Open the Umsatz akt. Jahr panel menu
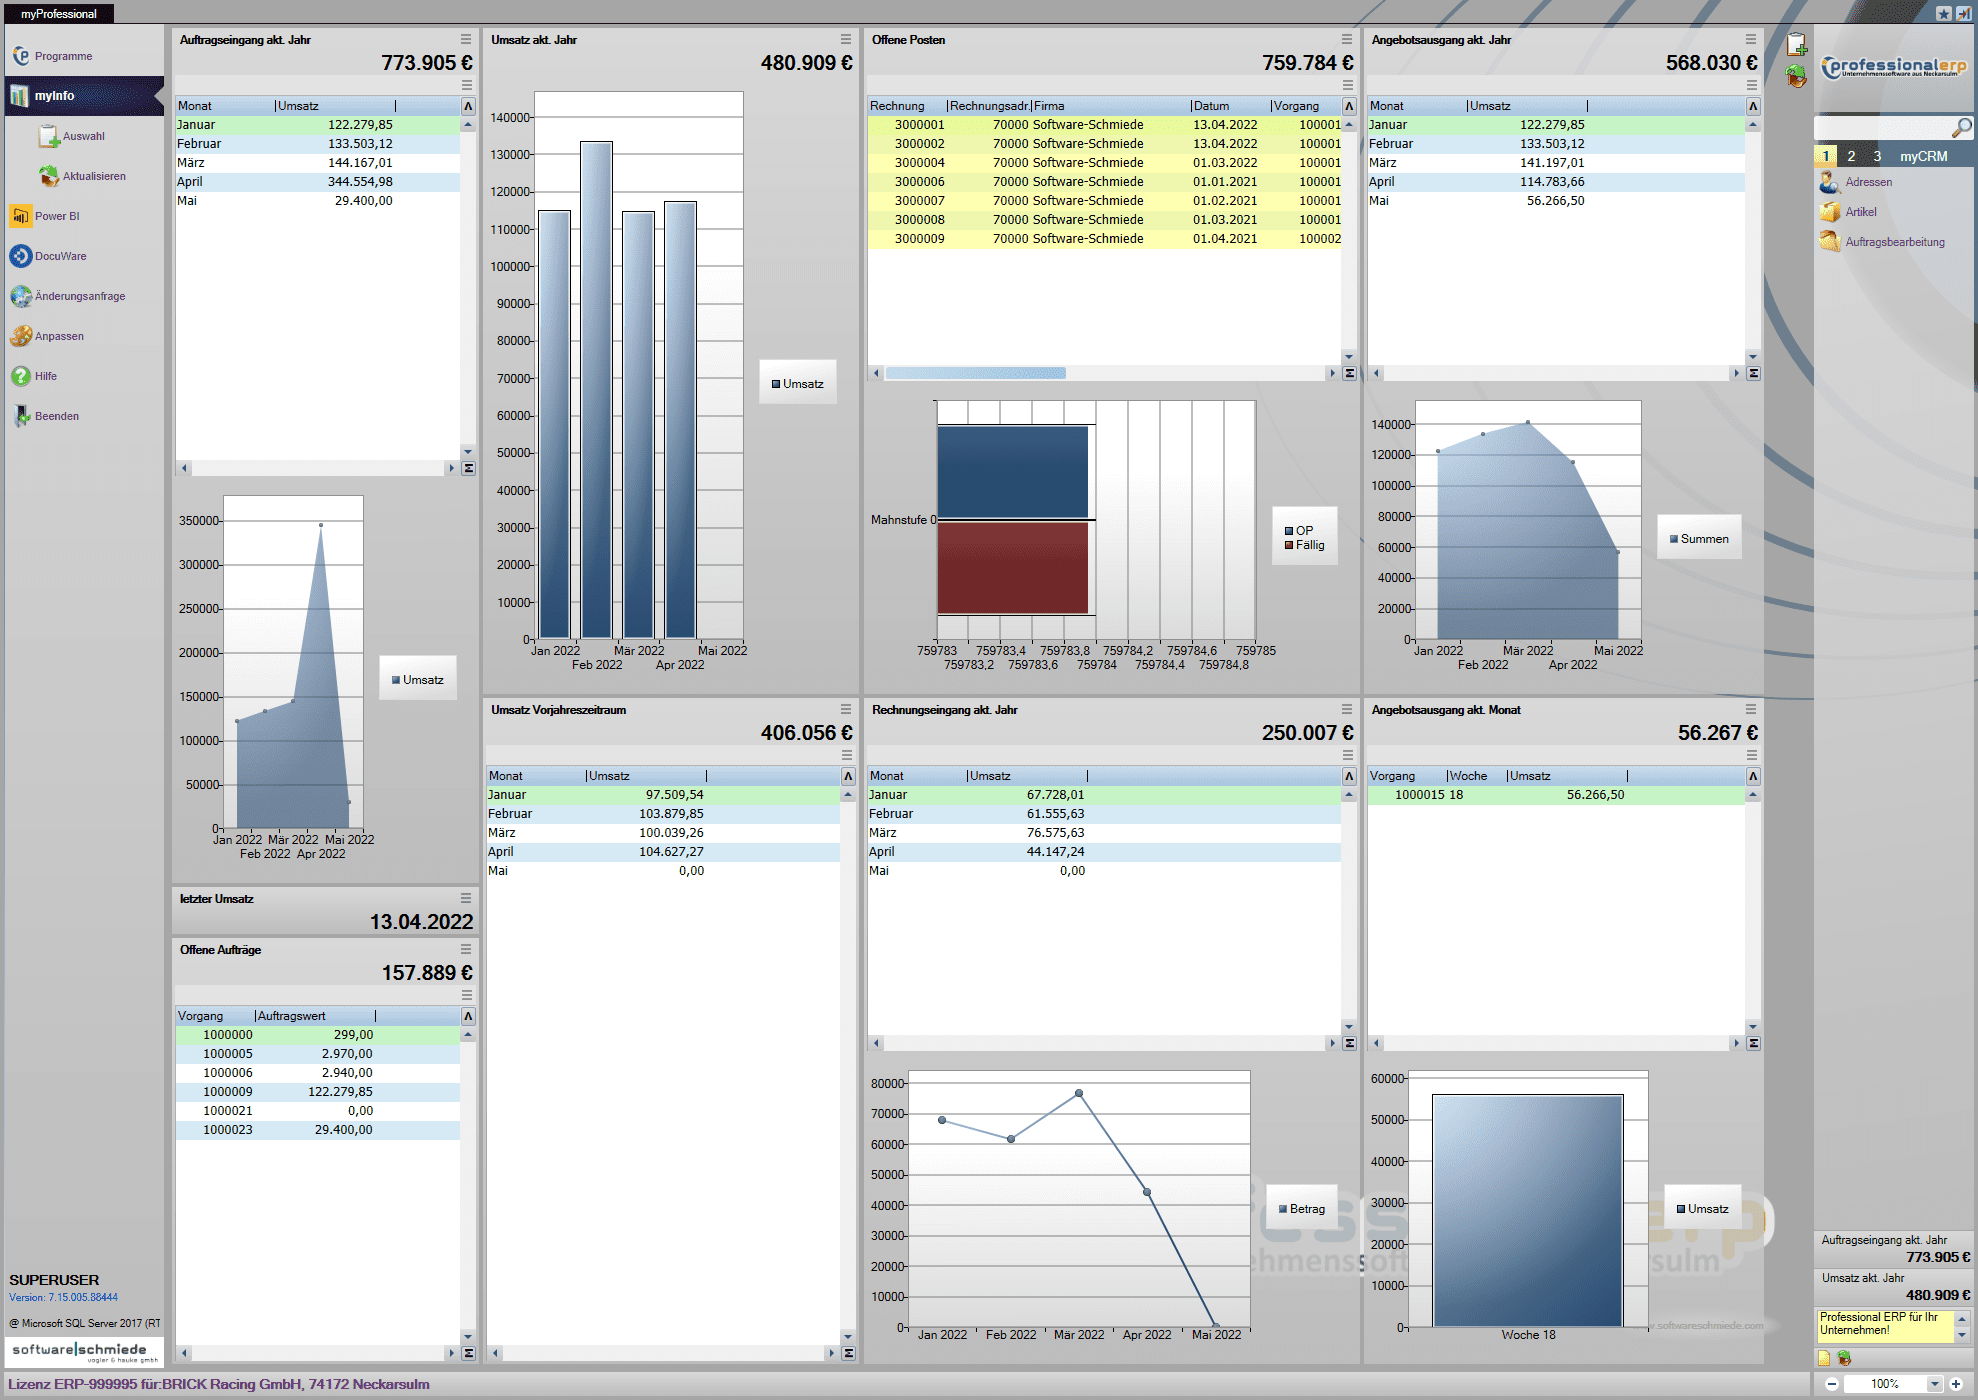 click(x=846, y=39)
